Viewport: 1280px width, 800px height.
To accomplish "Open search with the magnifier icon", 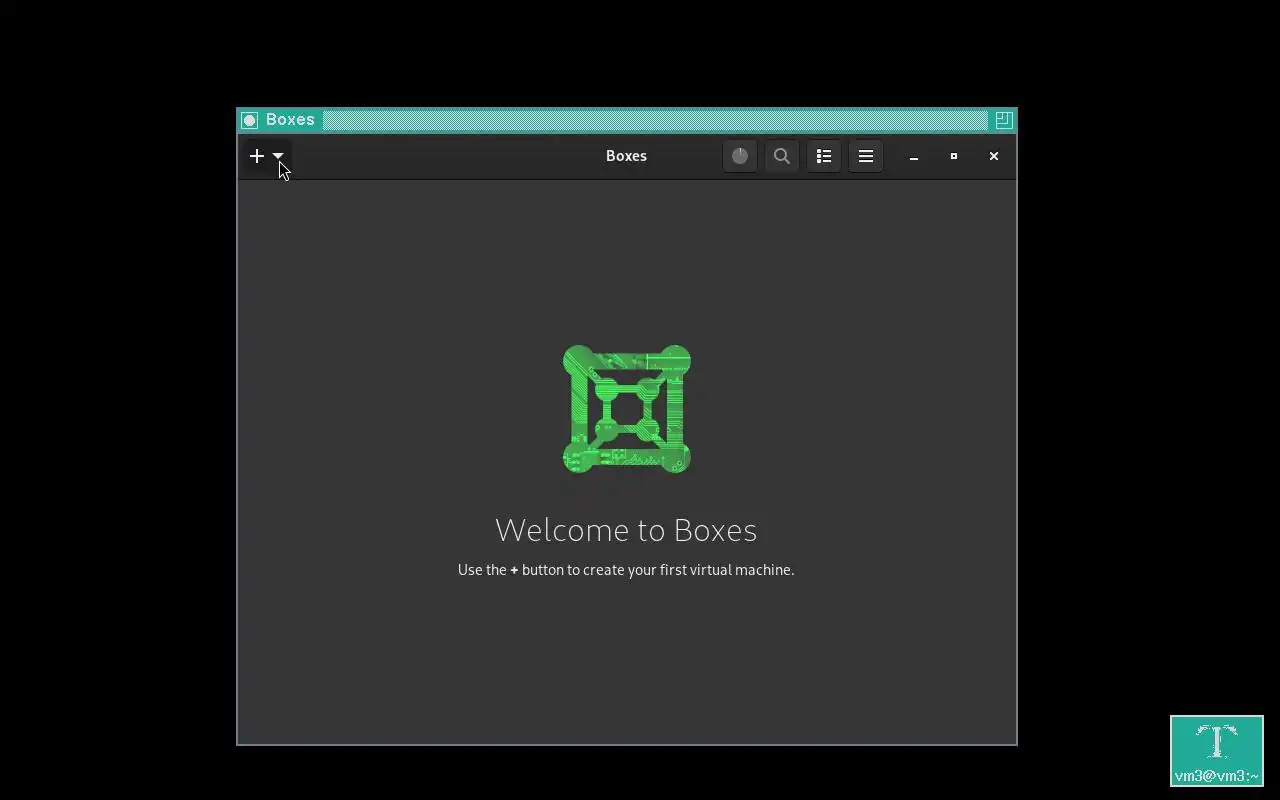I will 782,156.
